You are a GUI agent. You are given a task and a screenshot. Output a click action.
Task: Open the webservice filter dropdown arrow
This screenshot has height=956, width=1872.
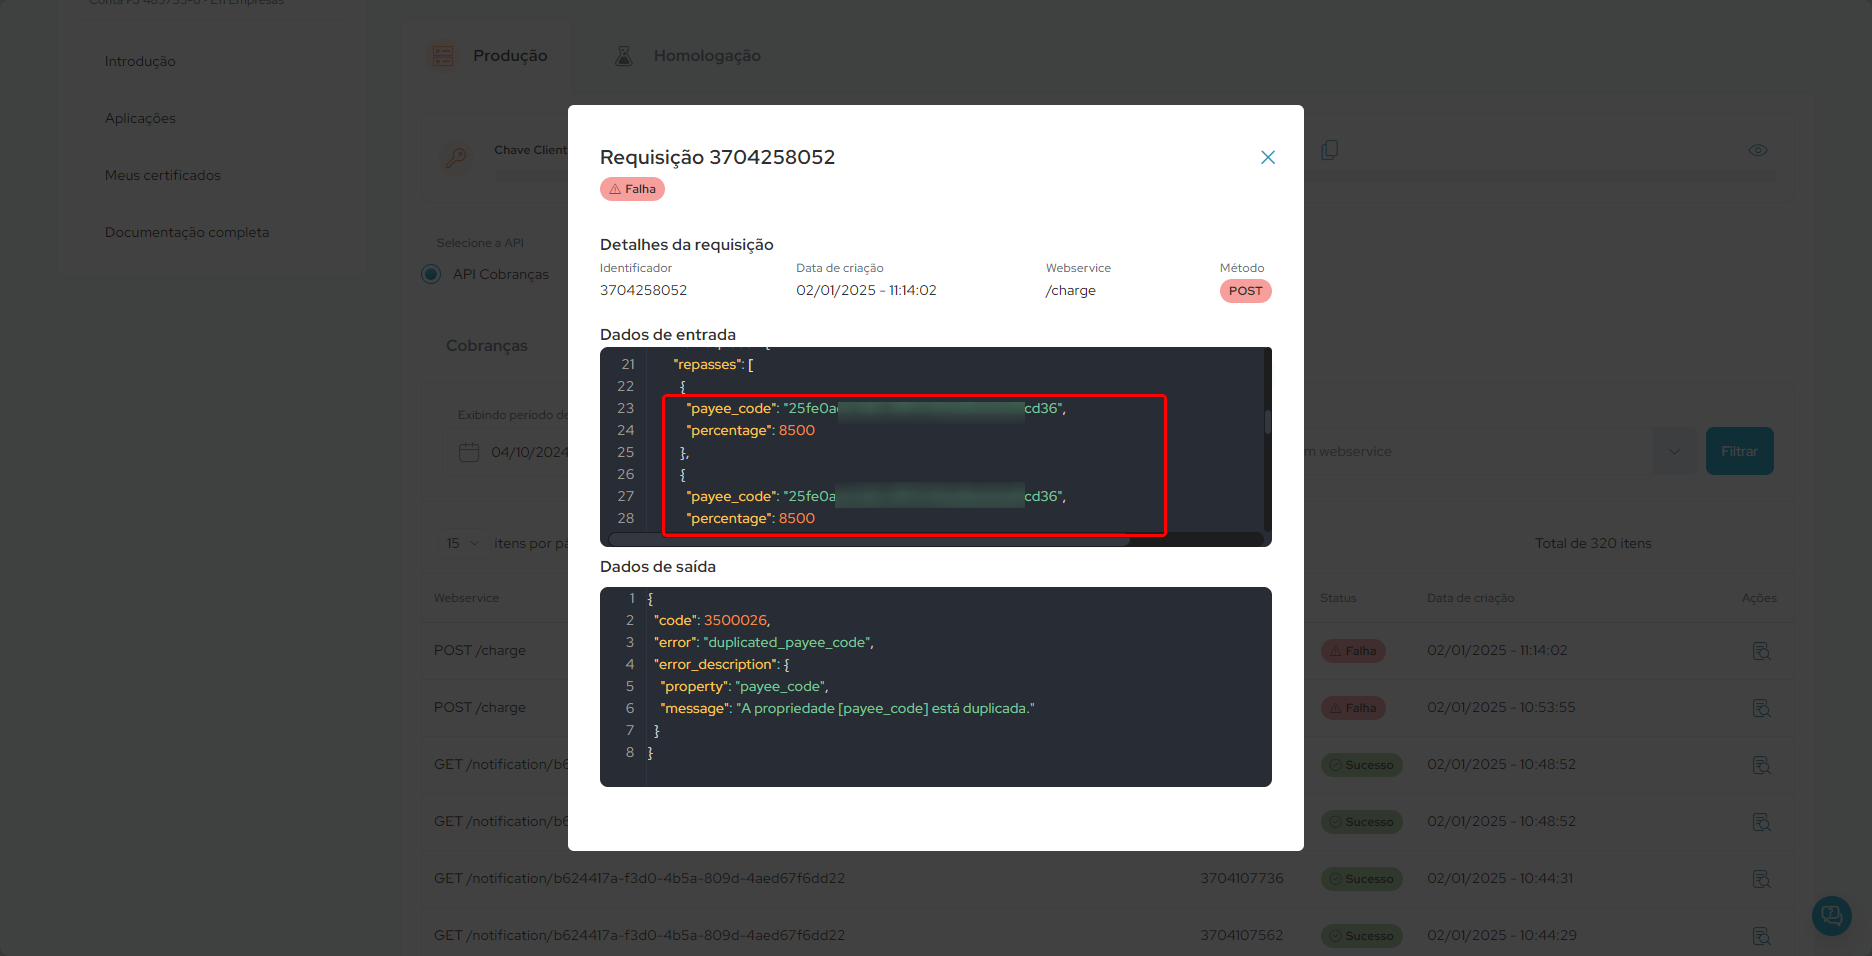click(1673, 451)
